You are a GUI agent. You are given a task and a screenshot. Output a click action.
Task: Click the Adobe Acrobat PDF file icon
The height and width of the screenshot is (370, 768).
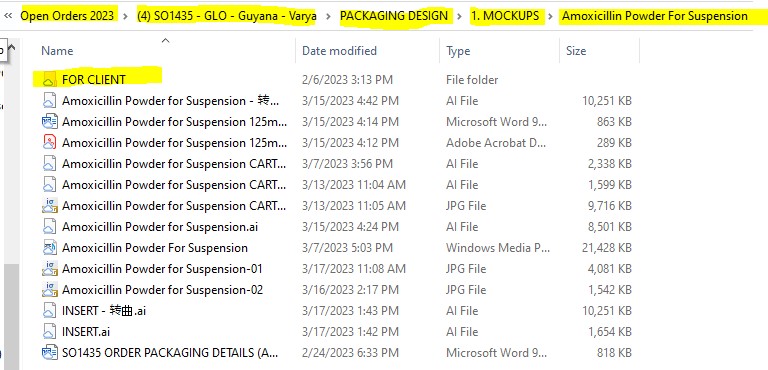point(49,143)
